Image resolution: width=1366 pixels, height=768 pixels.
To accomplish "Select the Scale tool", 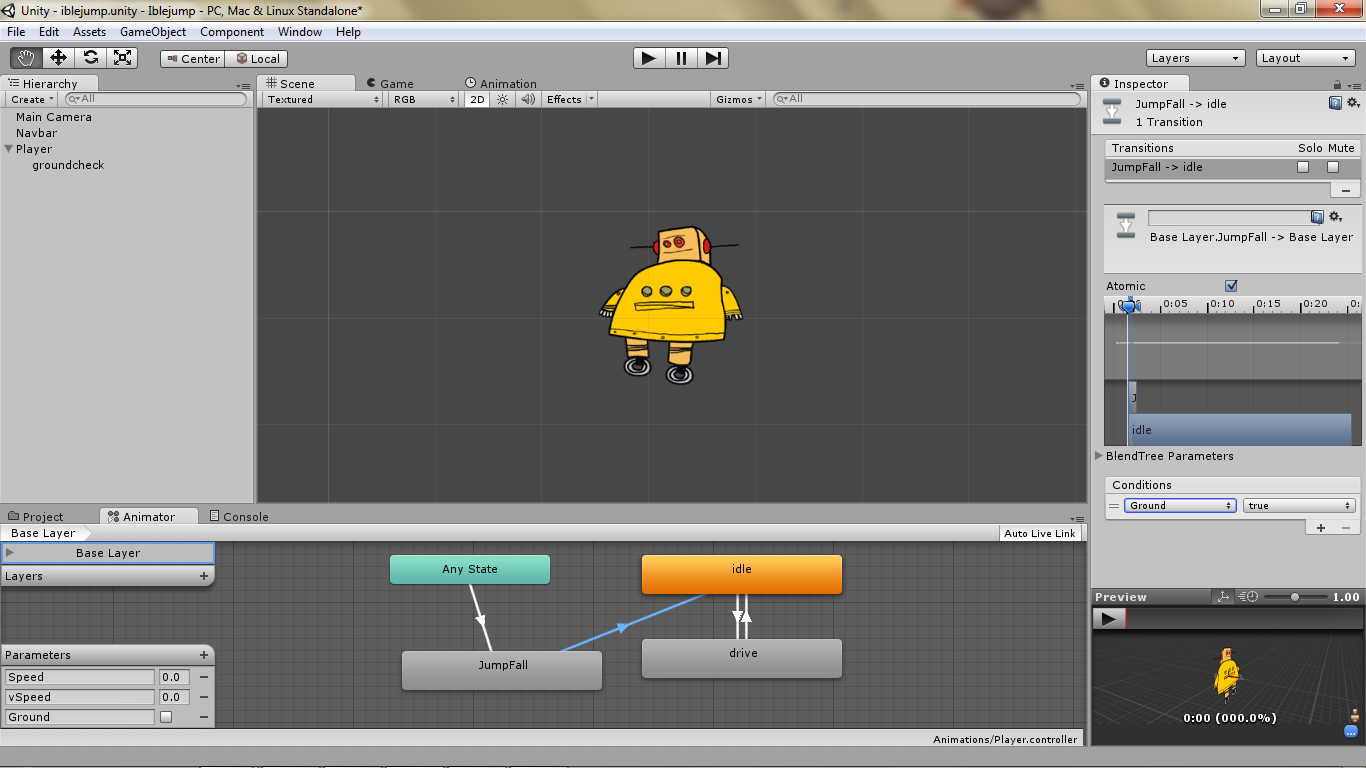I will [123, 58].
